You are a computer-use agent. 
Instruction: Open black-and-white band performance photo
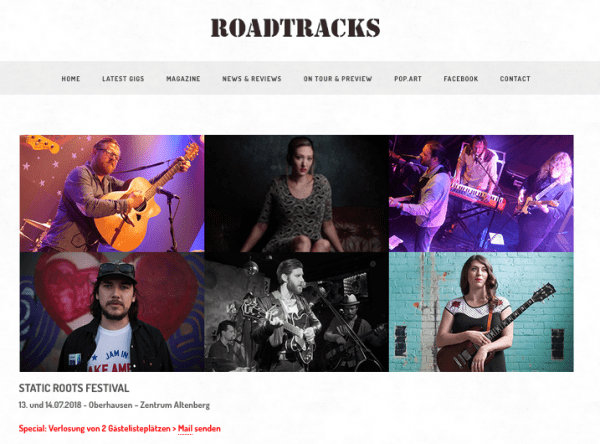pos(297,312)
